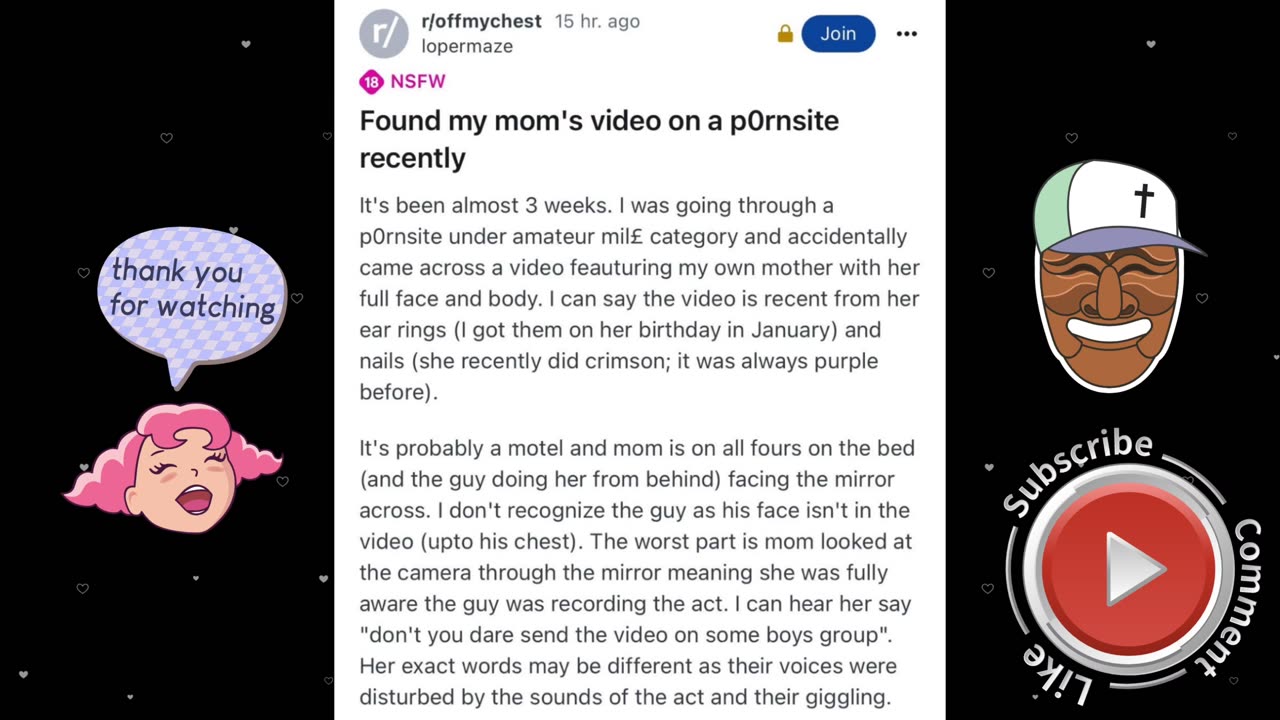Open the post title about mom's video
This screenshot has height=720, width=1280.
pyautogui.click(x=599, y=139)
